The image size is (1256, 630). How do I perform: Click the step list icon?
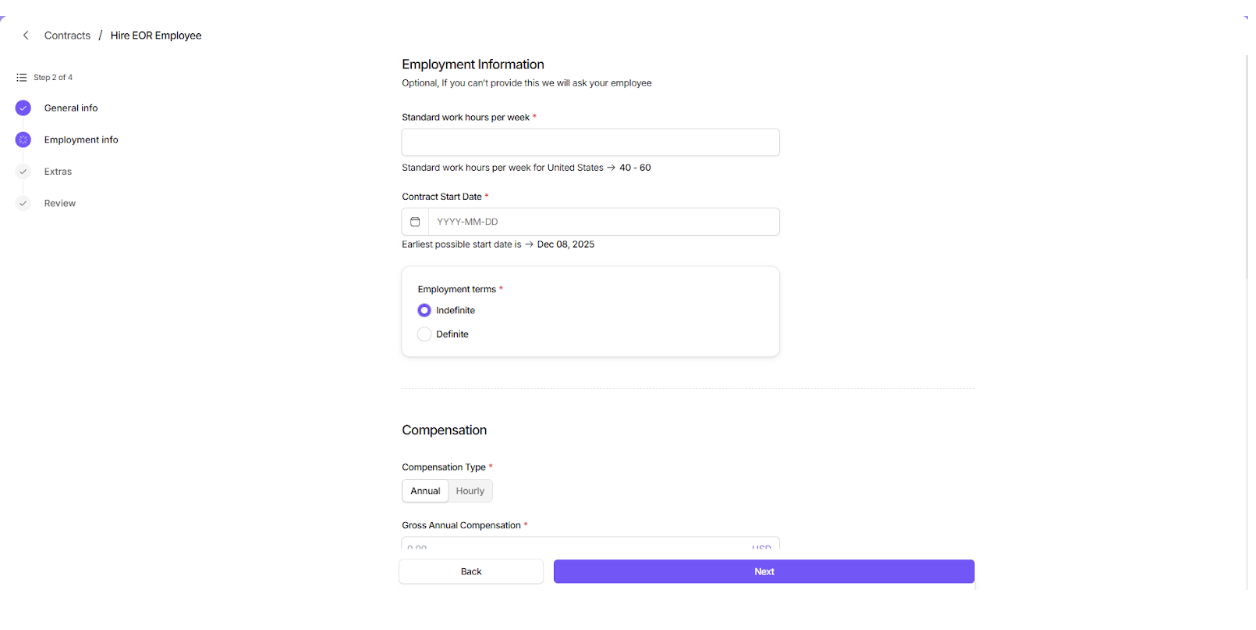(22, 78)
